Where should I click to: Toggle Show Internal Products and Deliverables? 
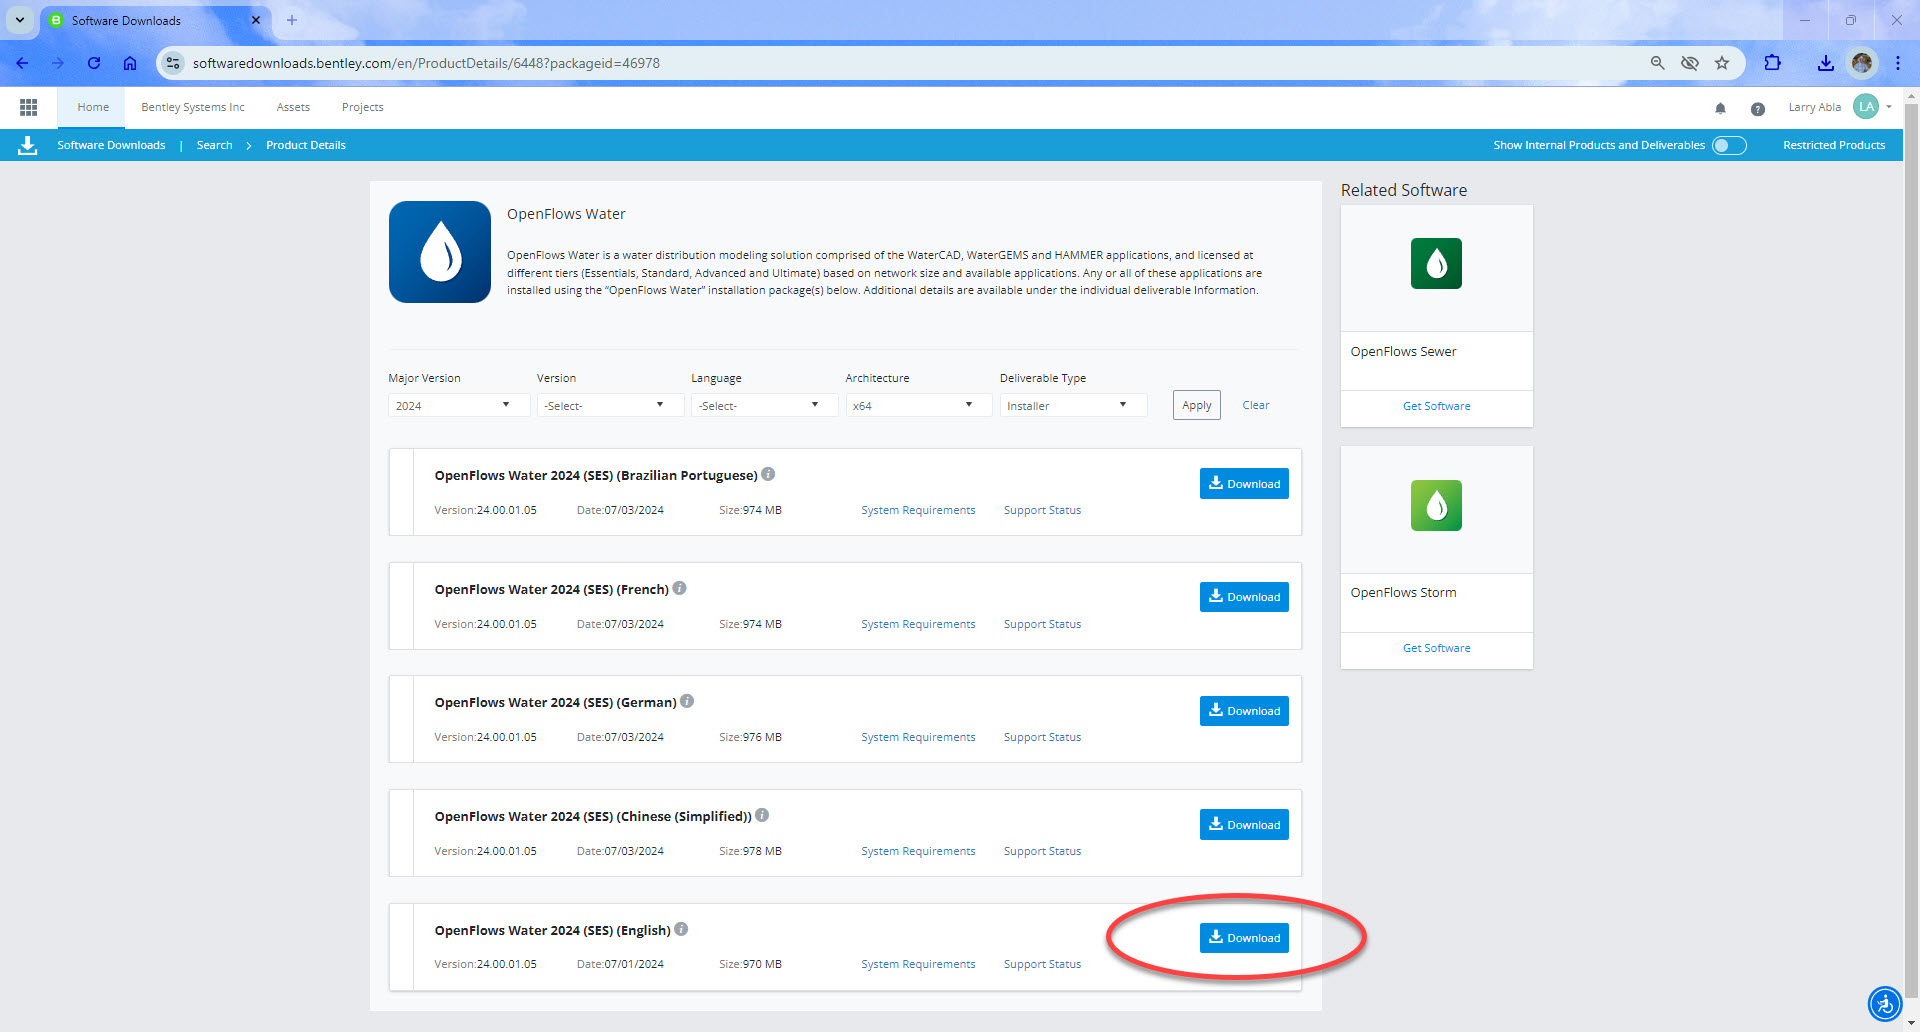tap(1729, 145)
